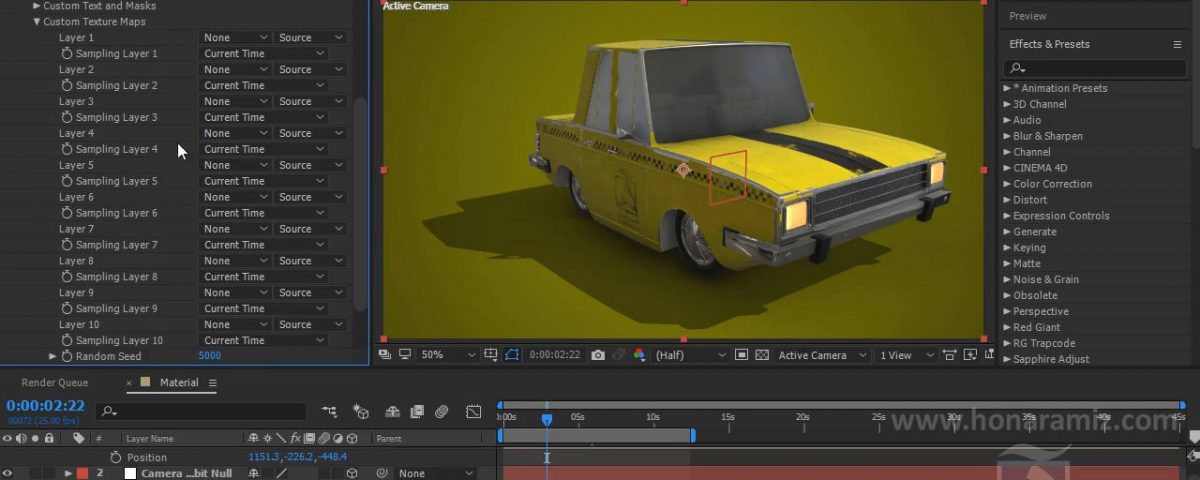This screenshot has height=480, width=1200.
Task: Click the Material comp tab color square
Action: (146, 382)
